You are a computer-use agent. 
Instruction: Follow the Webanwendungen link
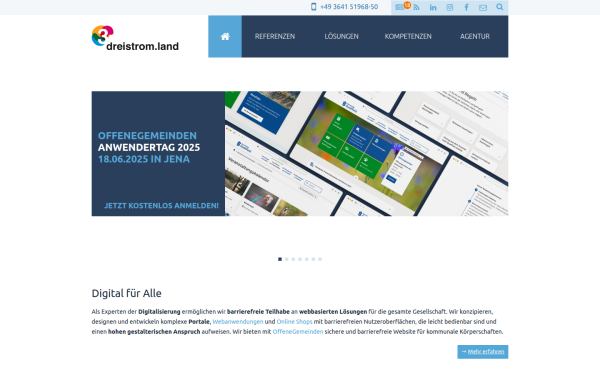[x=238, y=321]
